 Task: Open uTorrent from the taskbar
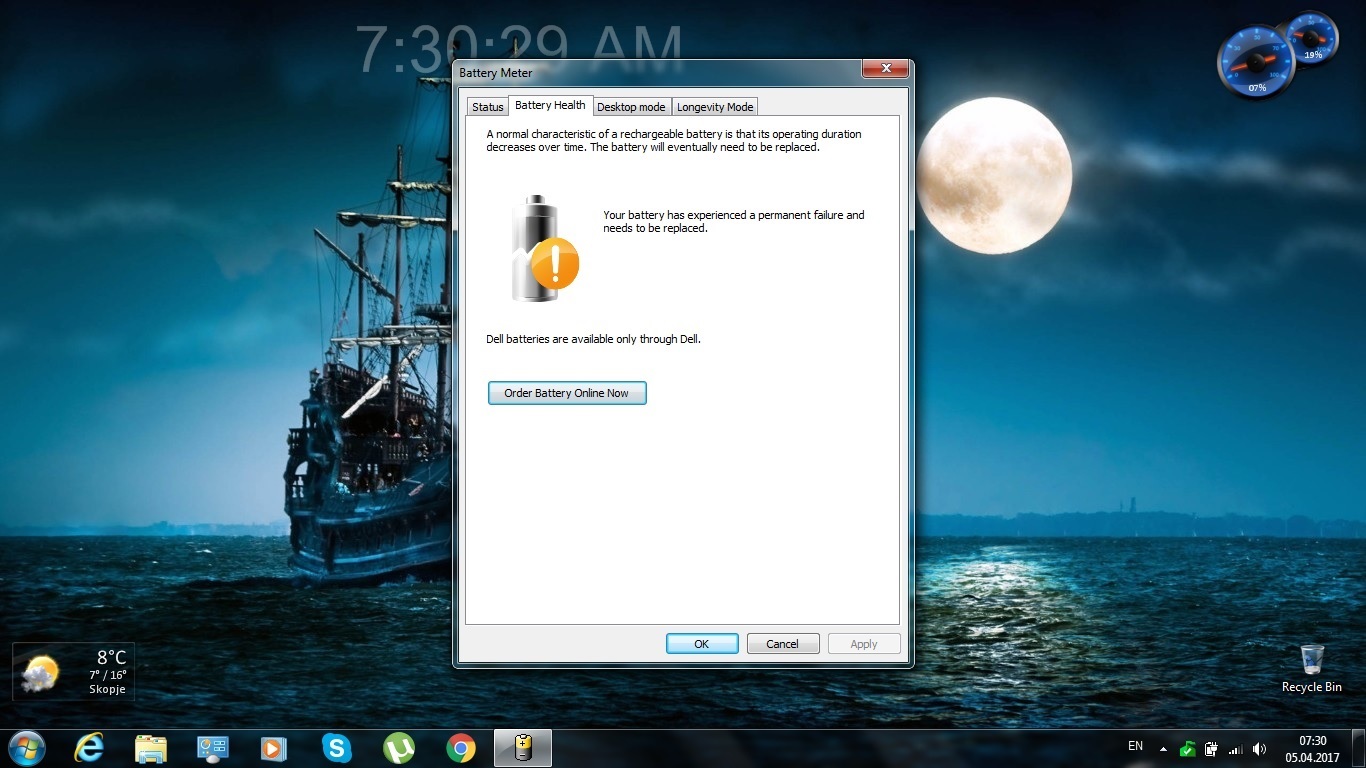pos(399,748)
